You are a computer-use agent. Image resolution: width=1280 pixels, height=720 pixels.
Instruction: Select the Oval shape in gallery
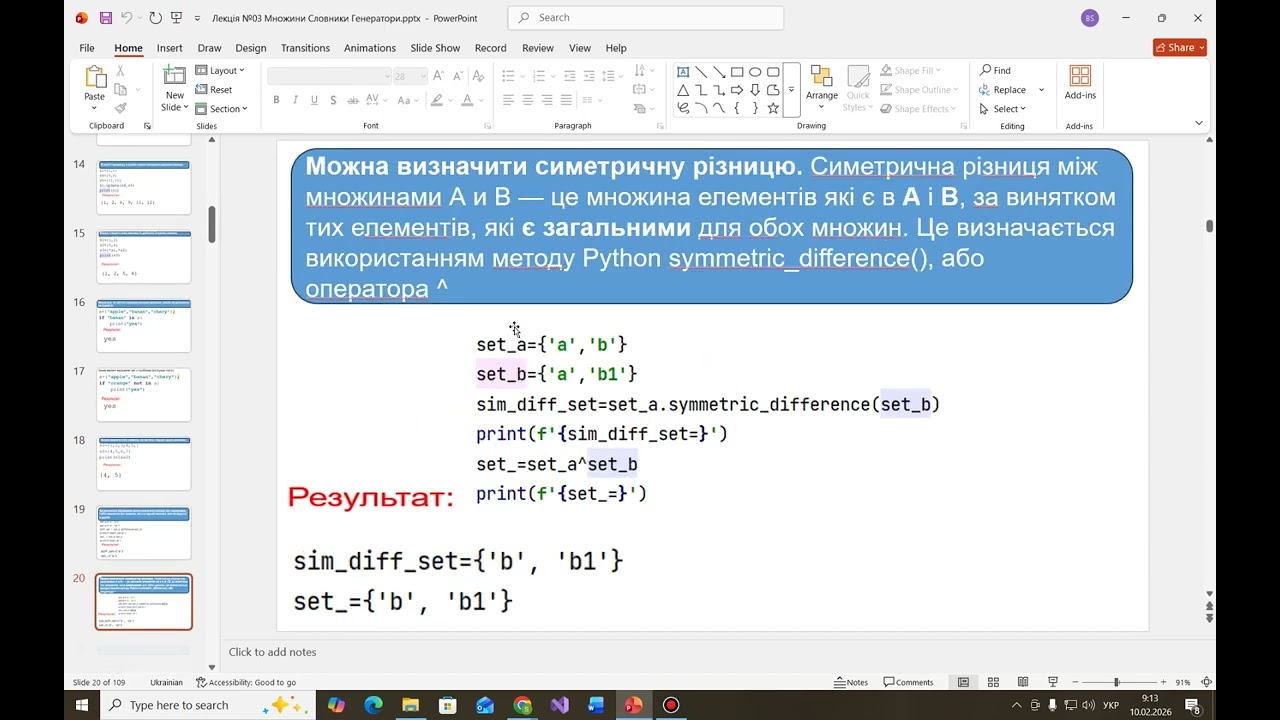click(x=755, y=72)
